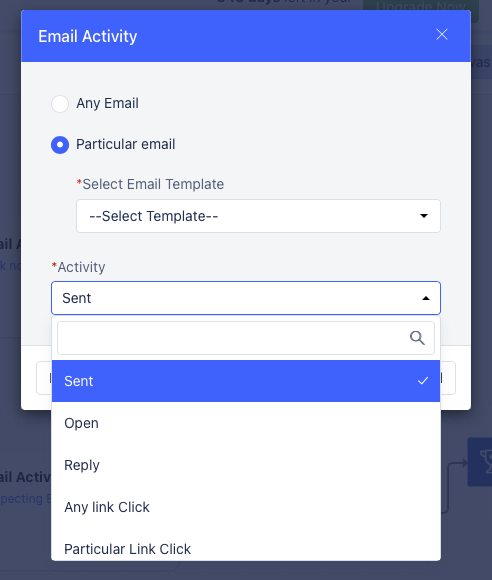Click the Any Email label text
The height and width of the screenshot is (580, 492).
(x=107, y=103)
